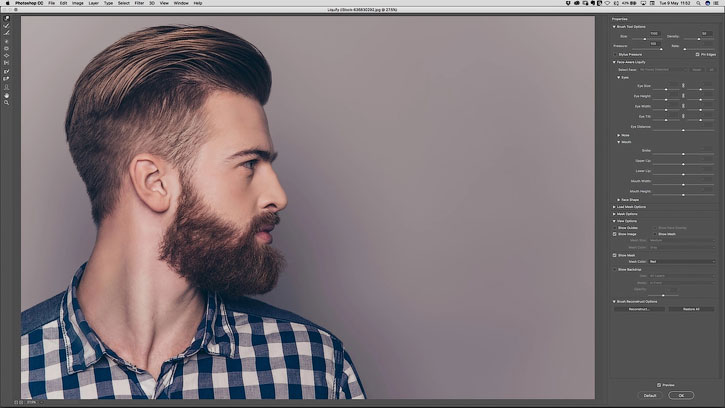The width and height of the screenshot is (725, 408).
Task: Select the Forward Warp tool
Action: tap(6, 19)
